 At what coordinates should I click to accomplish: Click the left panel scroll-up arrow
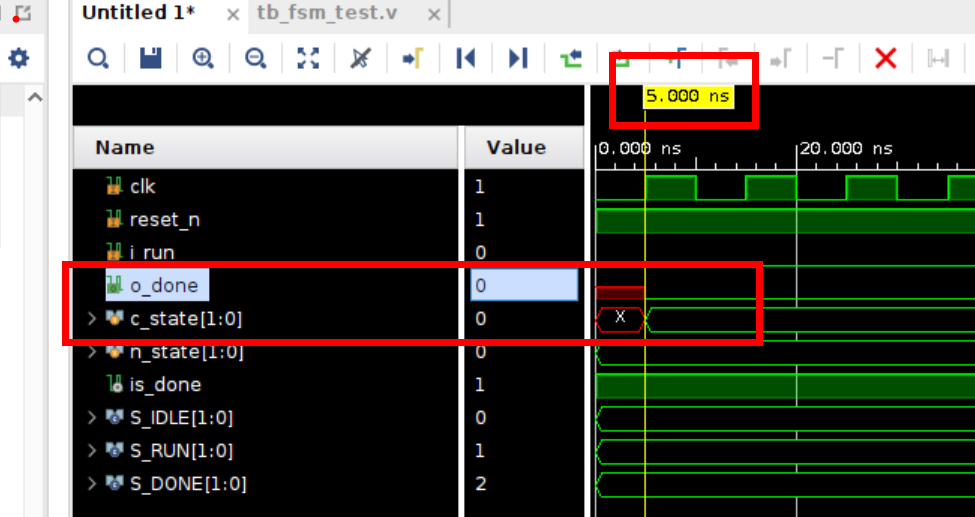pos(35,97)
